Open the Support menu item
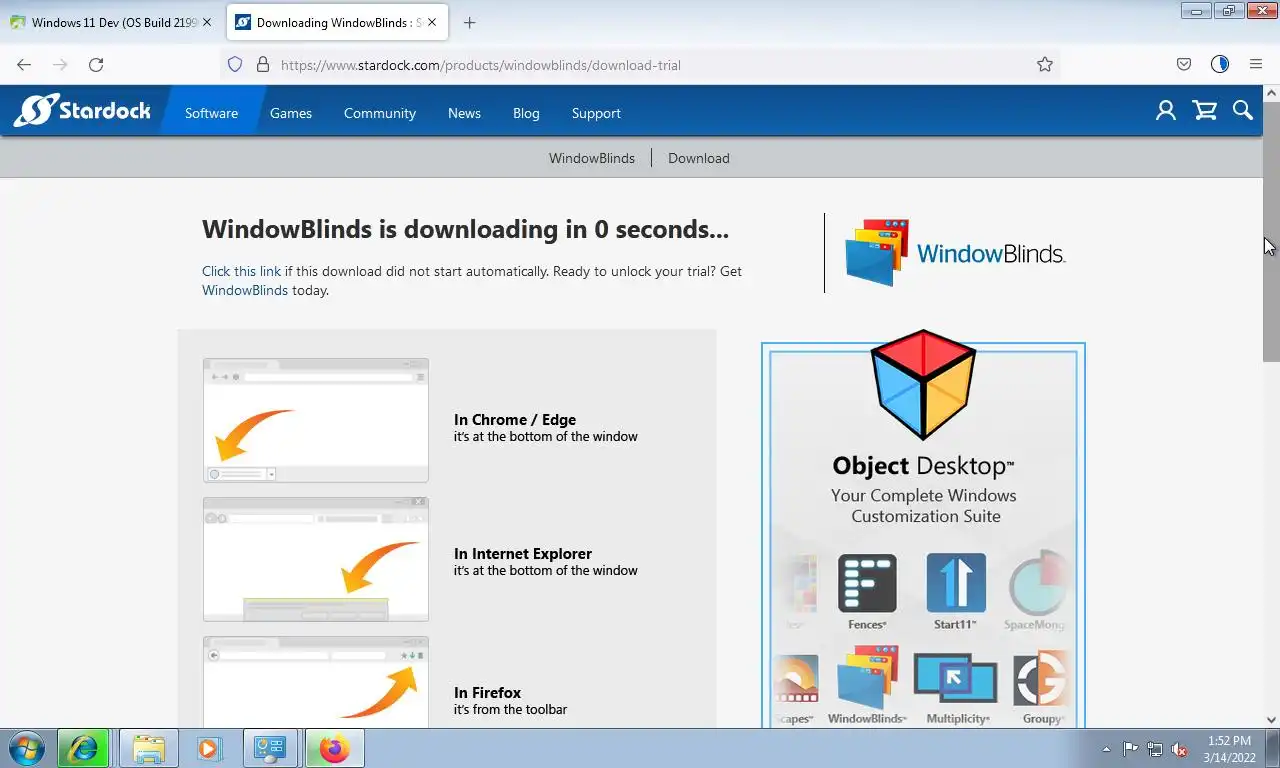Viewport: 1280px width, 768px height. (x=596, y=113)
